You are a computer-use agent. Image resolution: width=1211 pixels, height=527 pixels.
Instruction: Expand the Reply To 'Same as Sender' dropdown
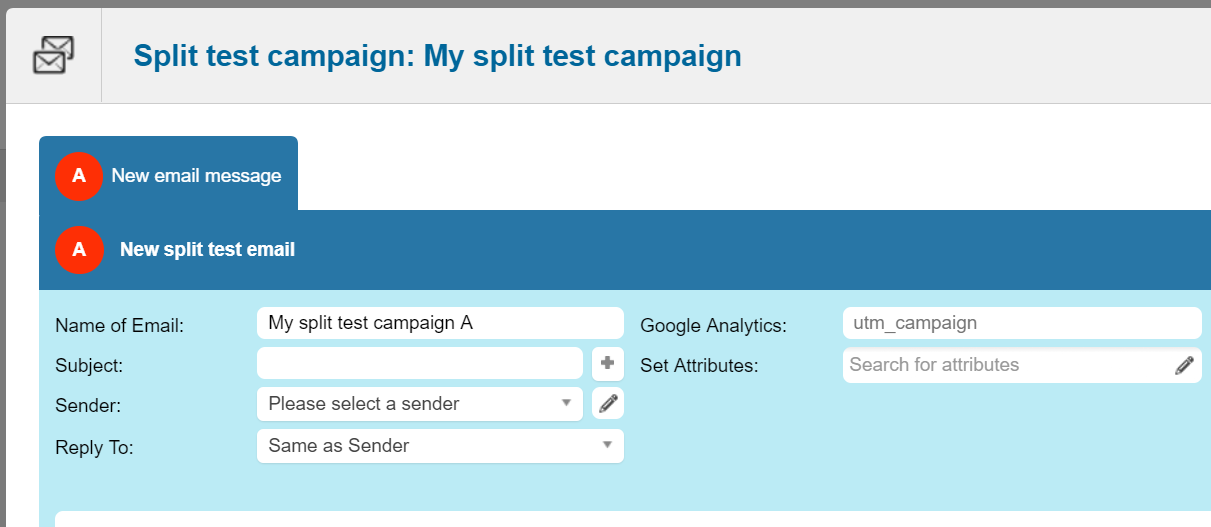439,446
